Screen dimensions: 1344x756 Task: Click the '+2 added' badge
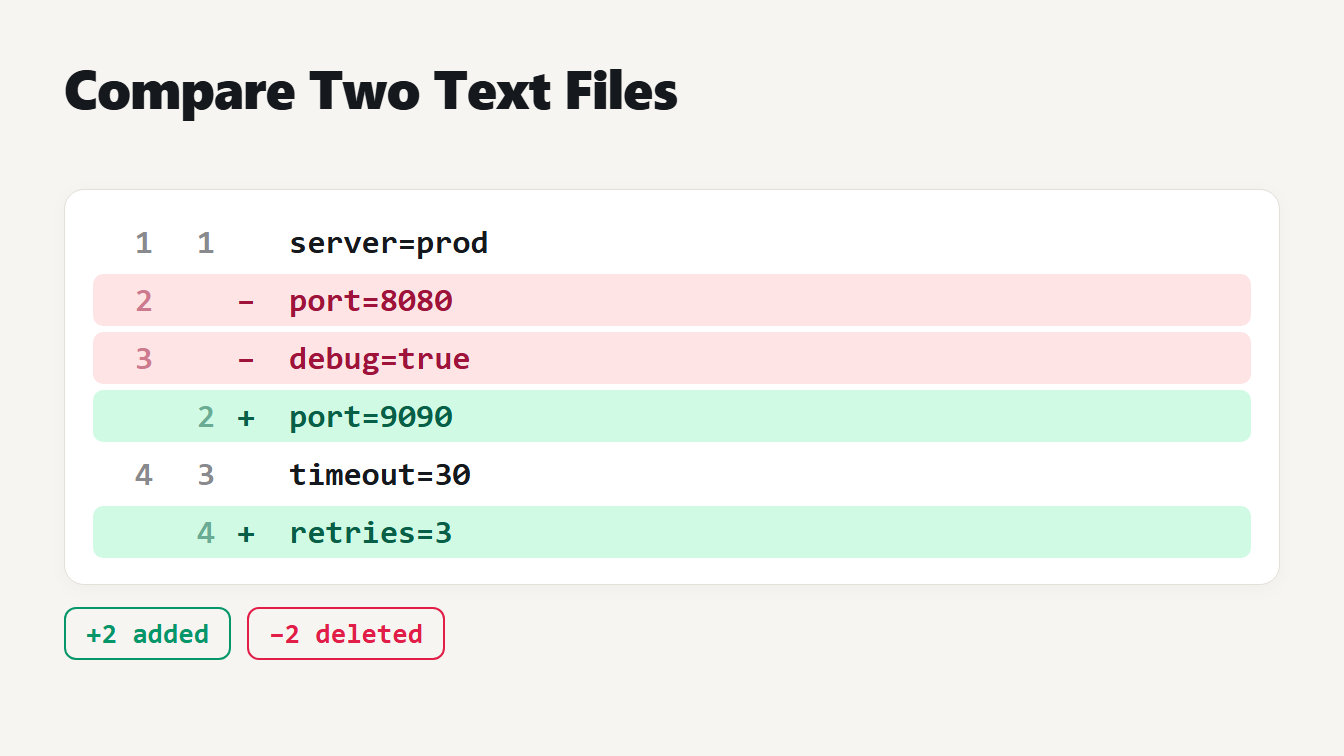coord(147,634)
